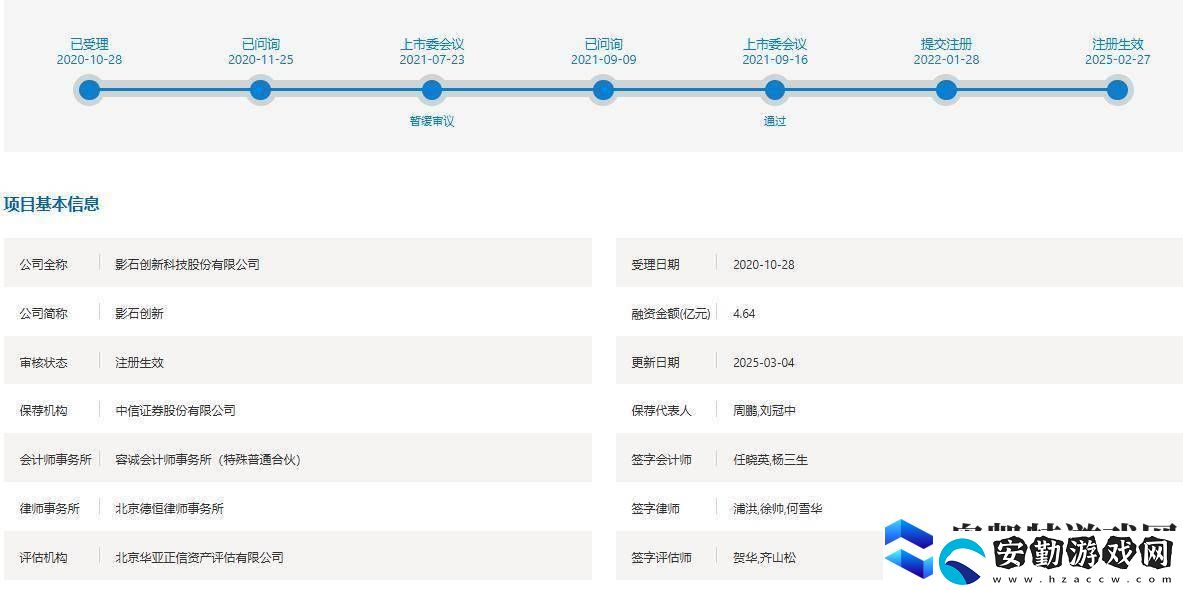The image size is (1183, 590).
Task: Click the 更新日期 field label
Action: pyautogui.click(x=655, y=362)
